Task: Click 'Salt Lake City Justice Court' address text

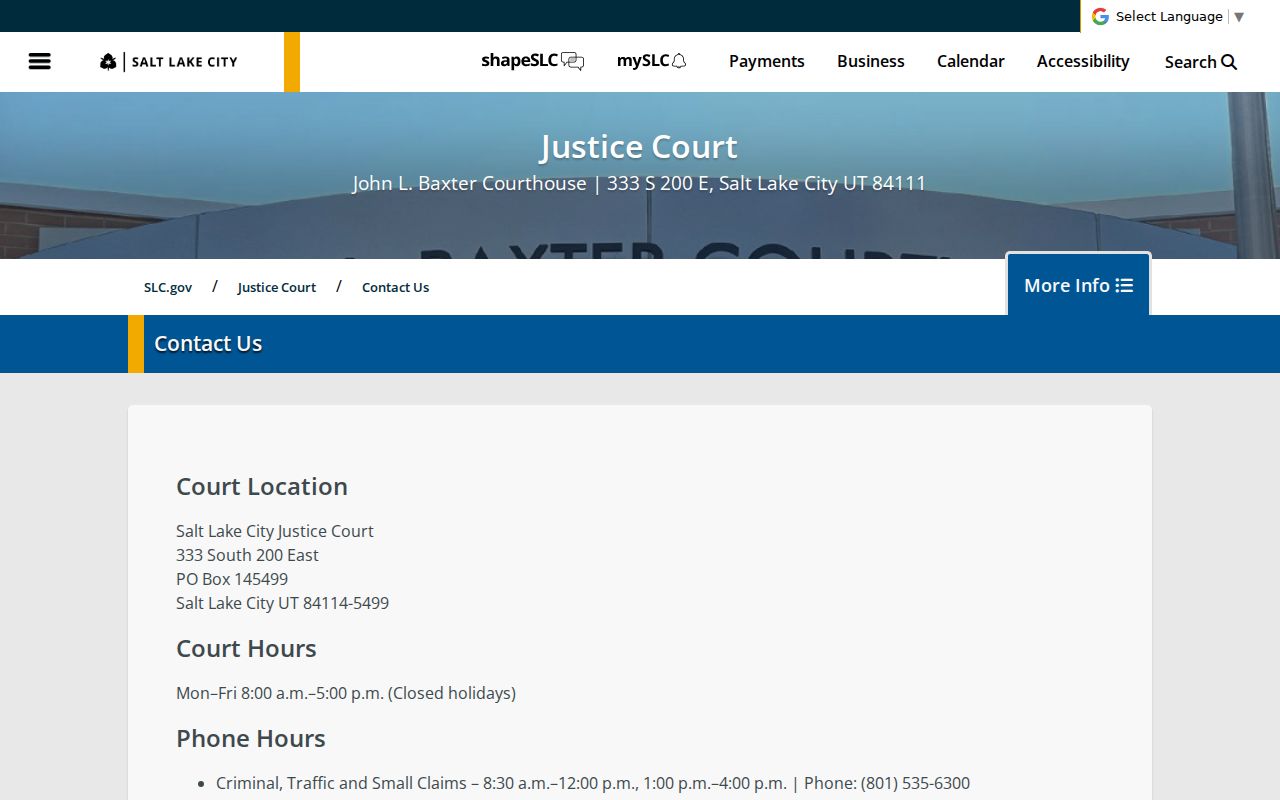Action: [275, 531]
